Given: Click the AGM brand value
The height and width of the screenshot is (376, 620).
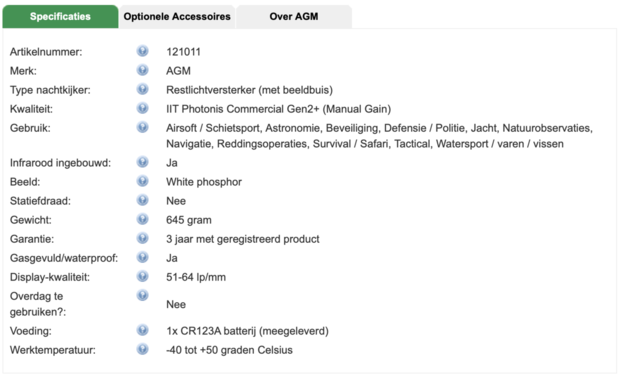Looking at the screenshot, I should [x=178, y=71].
